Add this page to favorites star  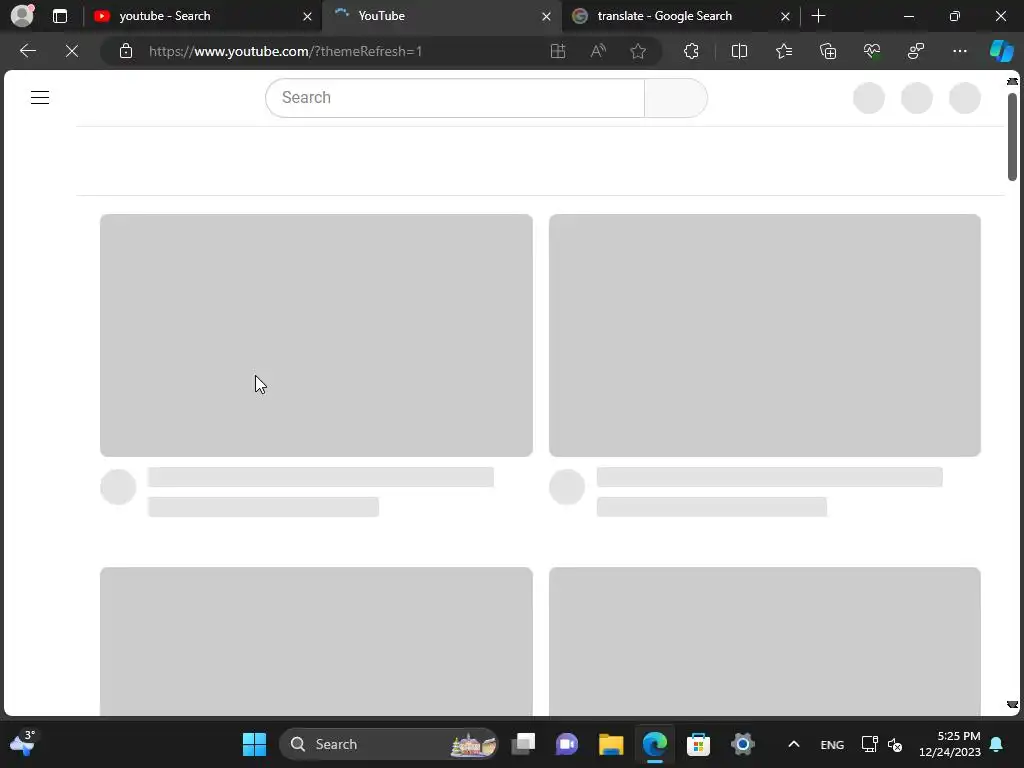pos(638,51)
